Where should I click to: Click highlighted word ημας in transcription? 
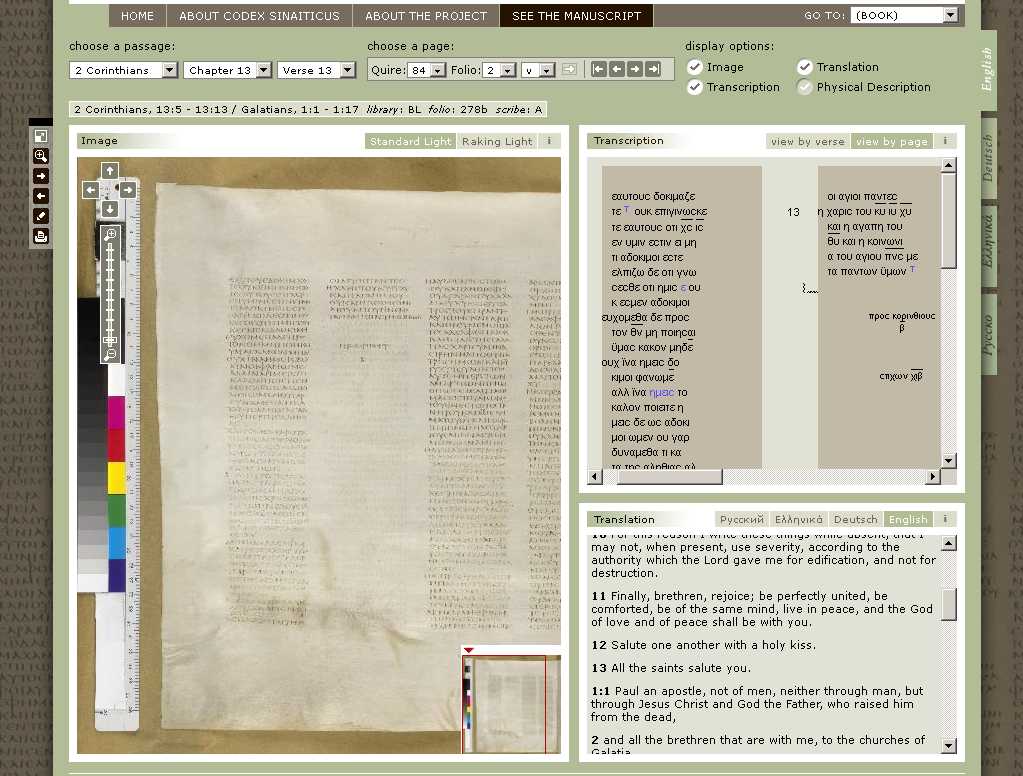[x=662, y=392]
